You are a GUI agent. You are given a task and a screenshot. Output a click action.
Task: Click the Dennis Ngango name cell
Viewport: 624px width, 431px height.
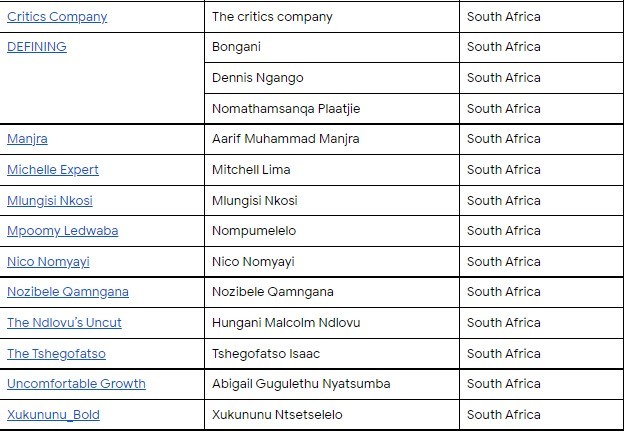coord(258,78)
